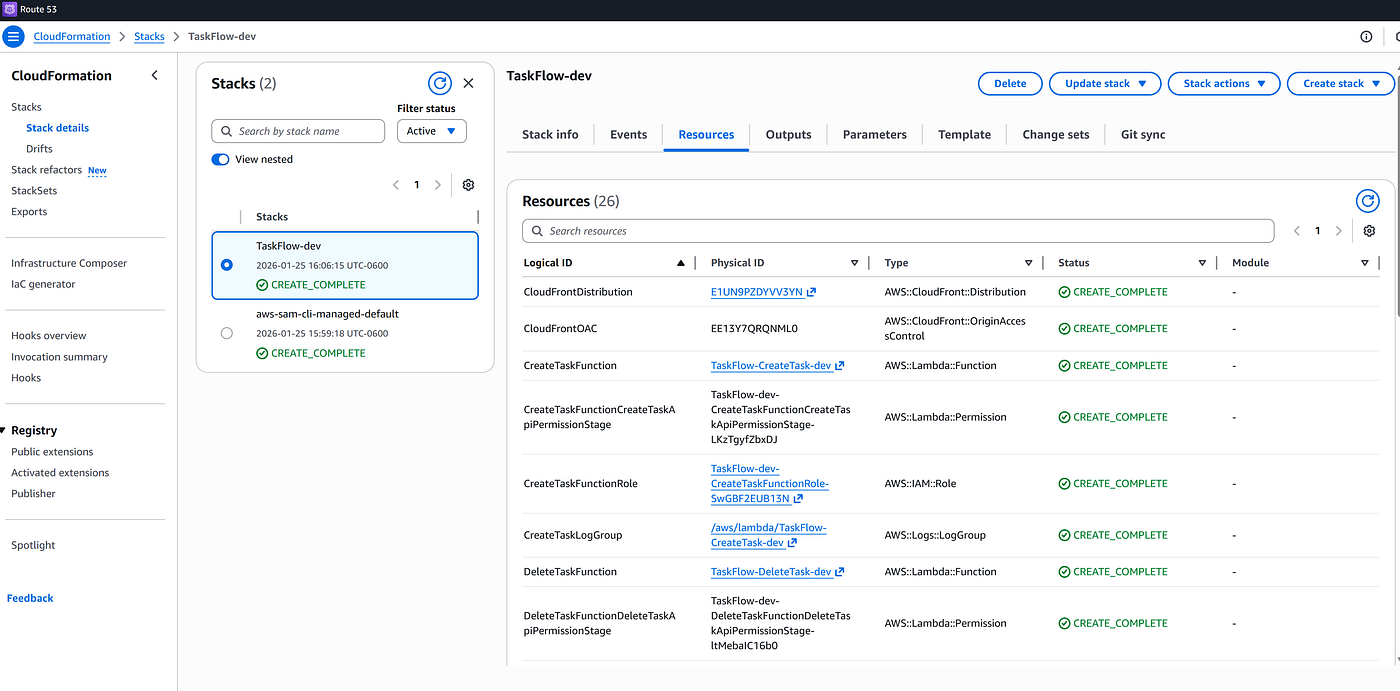Open external link icon next to E1UN9PZDYVV3YN

[x=811, y=292]
